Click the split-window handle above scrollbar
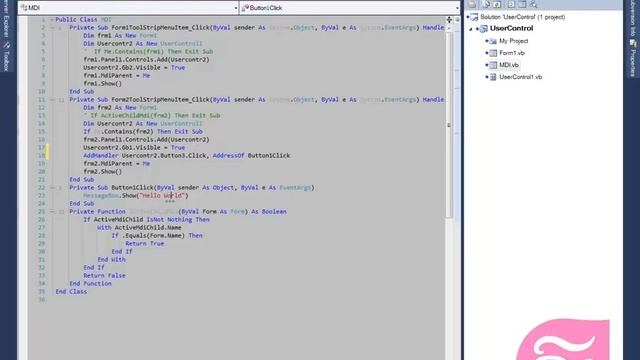The image size is (640, 360). 449,20
